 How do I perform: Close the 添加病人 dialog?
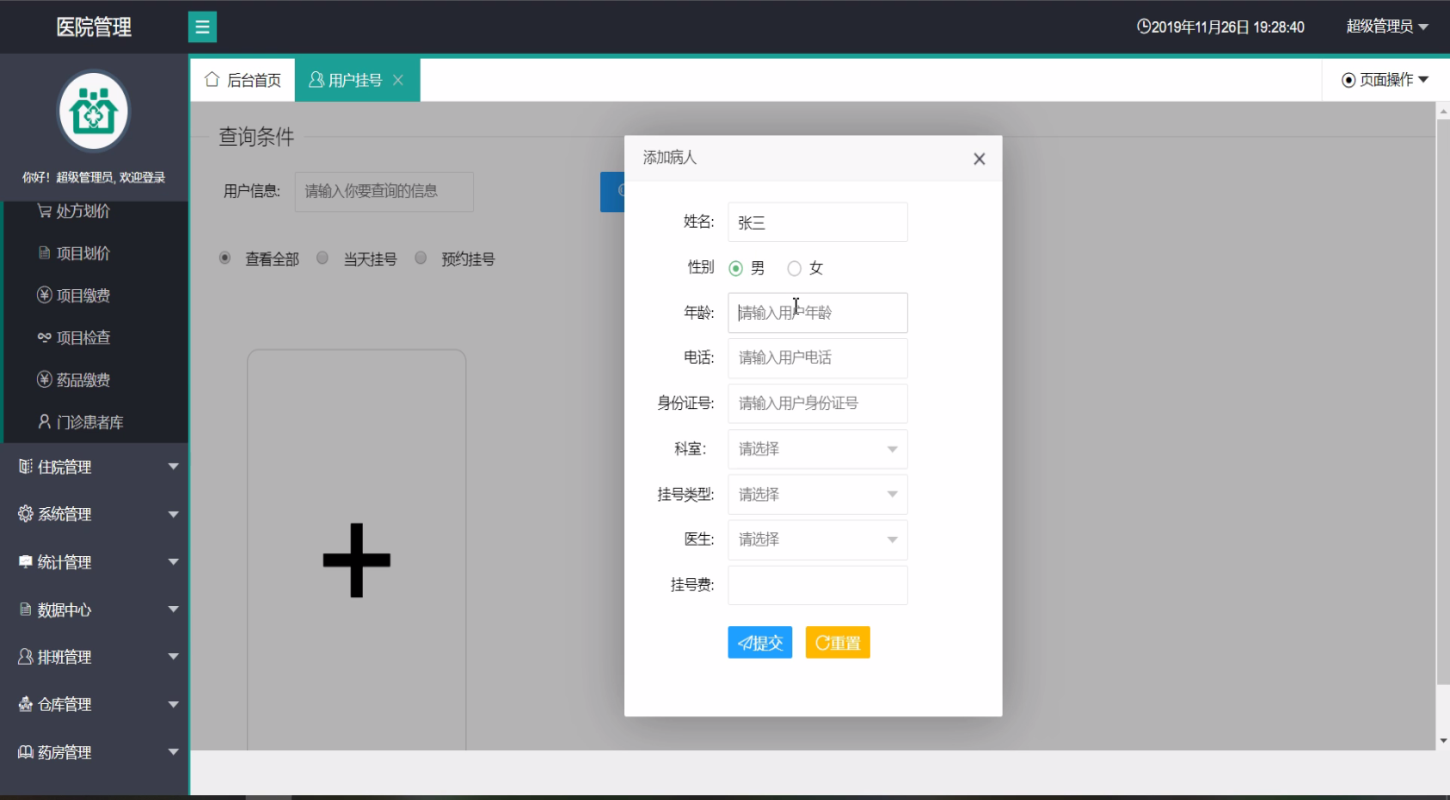(979, 159)
